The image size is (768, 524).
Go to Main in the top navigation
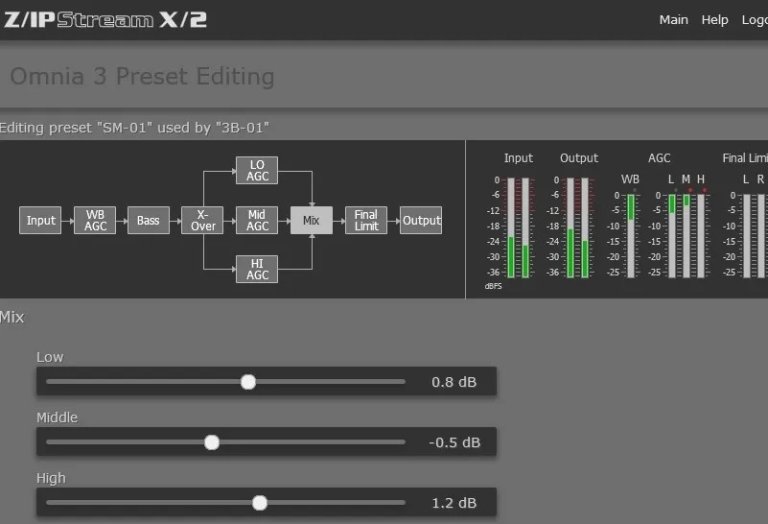coord(673,20)
